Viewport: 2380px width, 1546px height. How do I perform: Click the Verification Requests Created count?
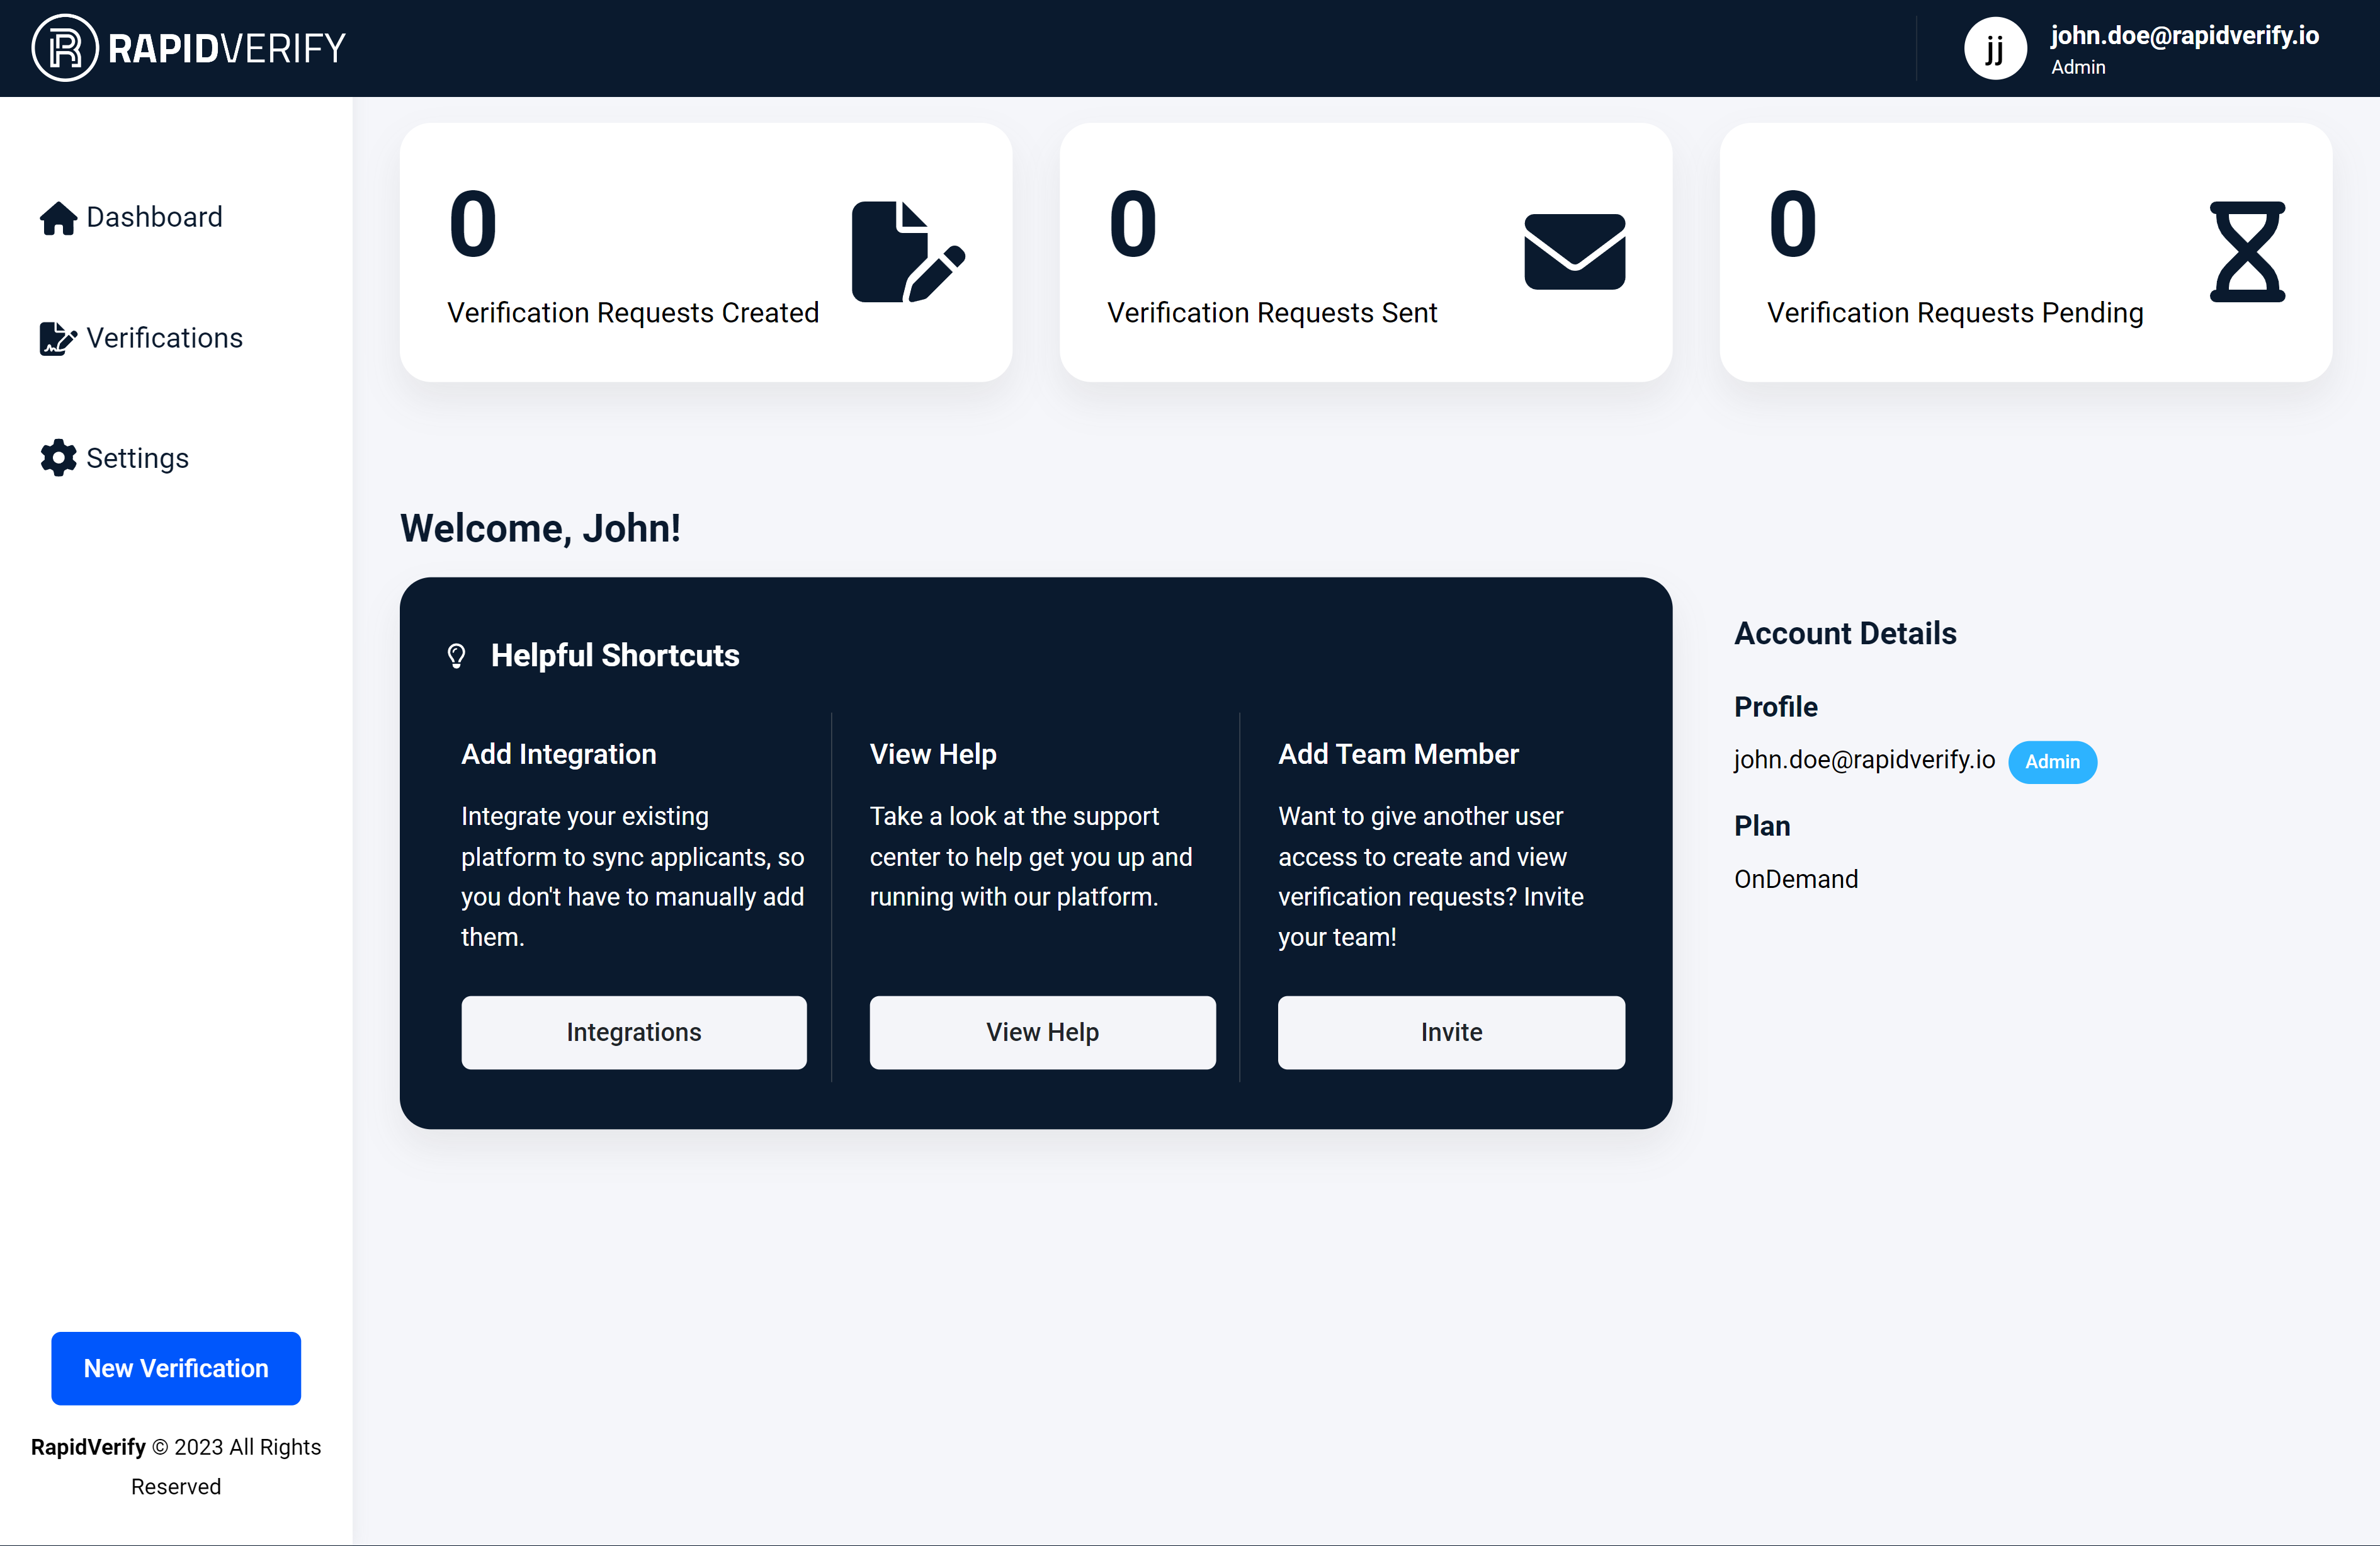click(x=473, y=225)
